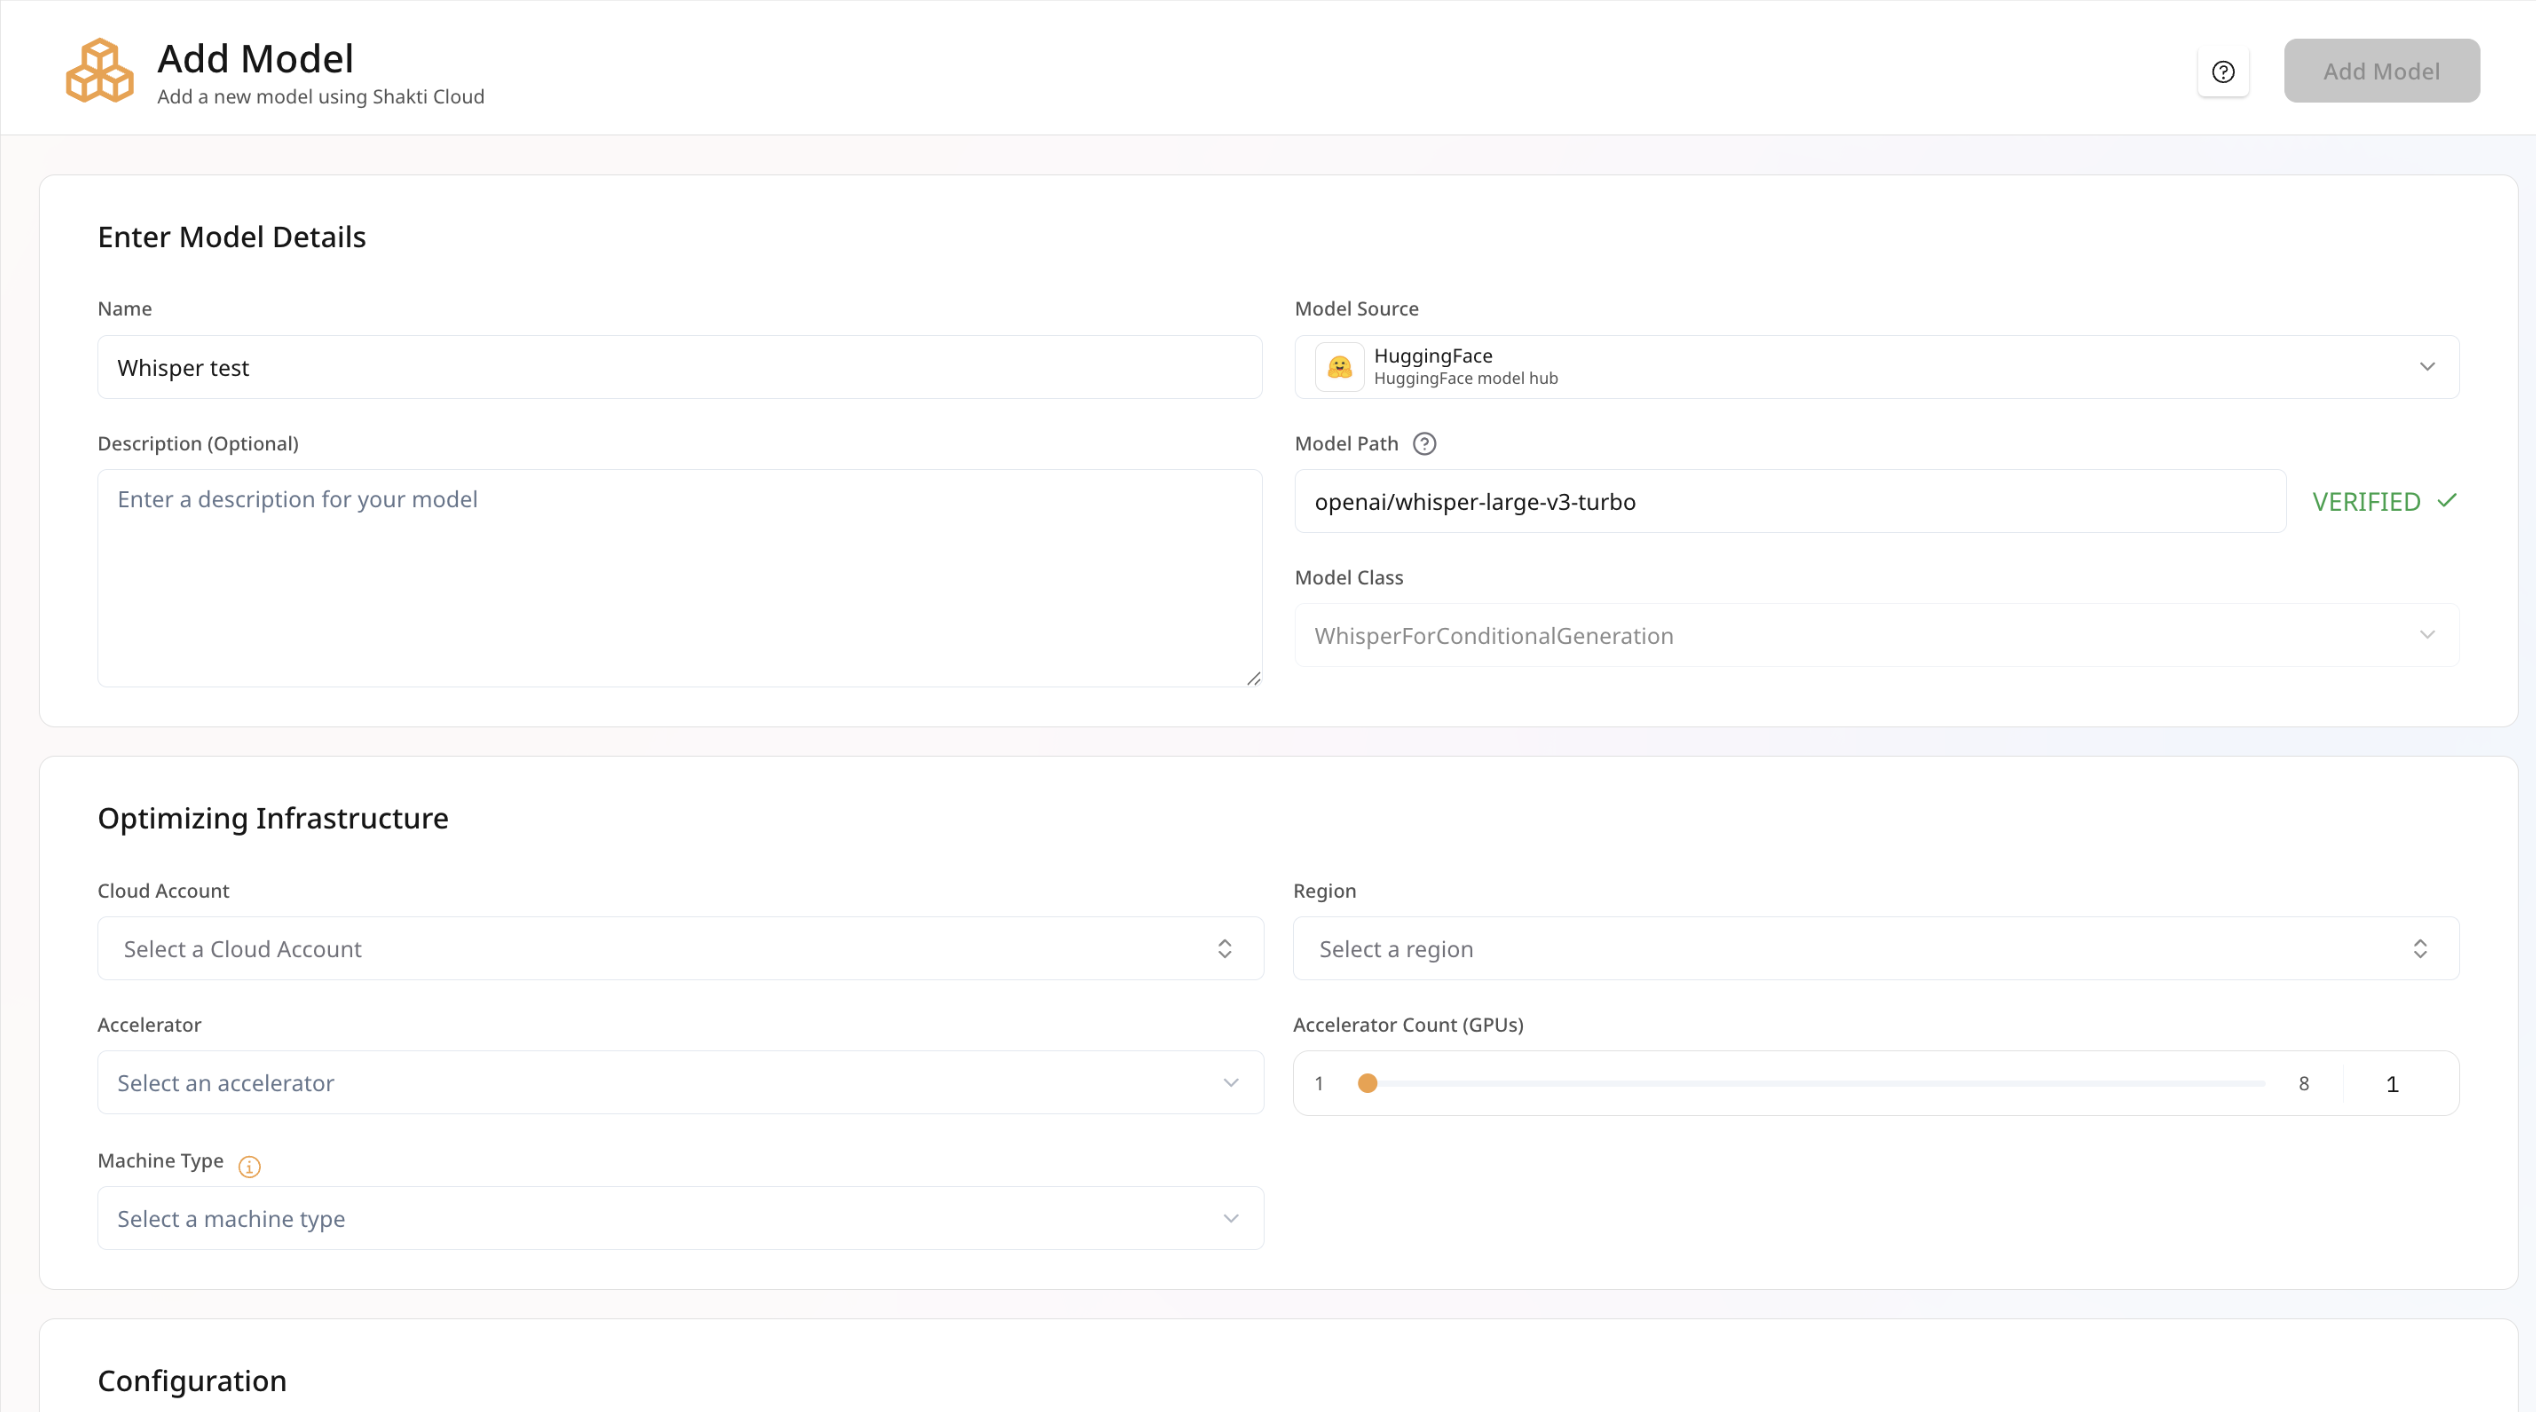2536x1412 pixels.
Task: Click the Add Model button
Action: point(2381,70)
